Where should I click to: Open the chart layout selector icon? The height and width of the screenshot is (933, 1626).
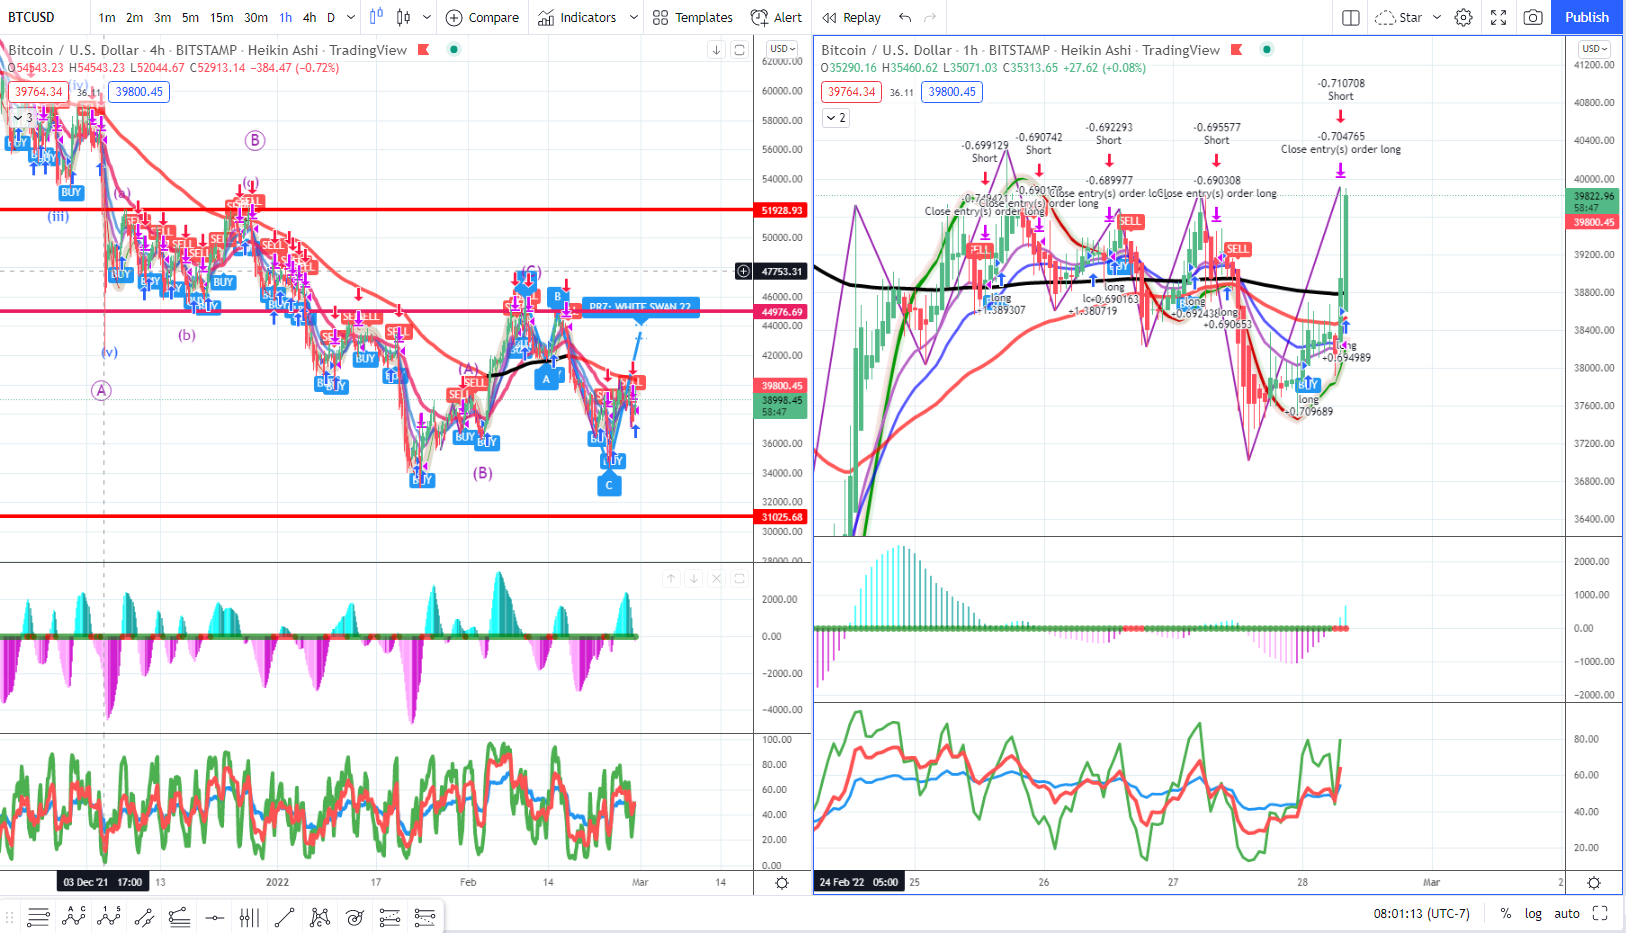1351,17
